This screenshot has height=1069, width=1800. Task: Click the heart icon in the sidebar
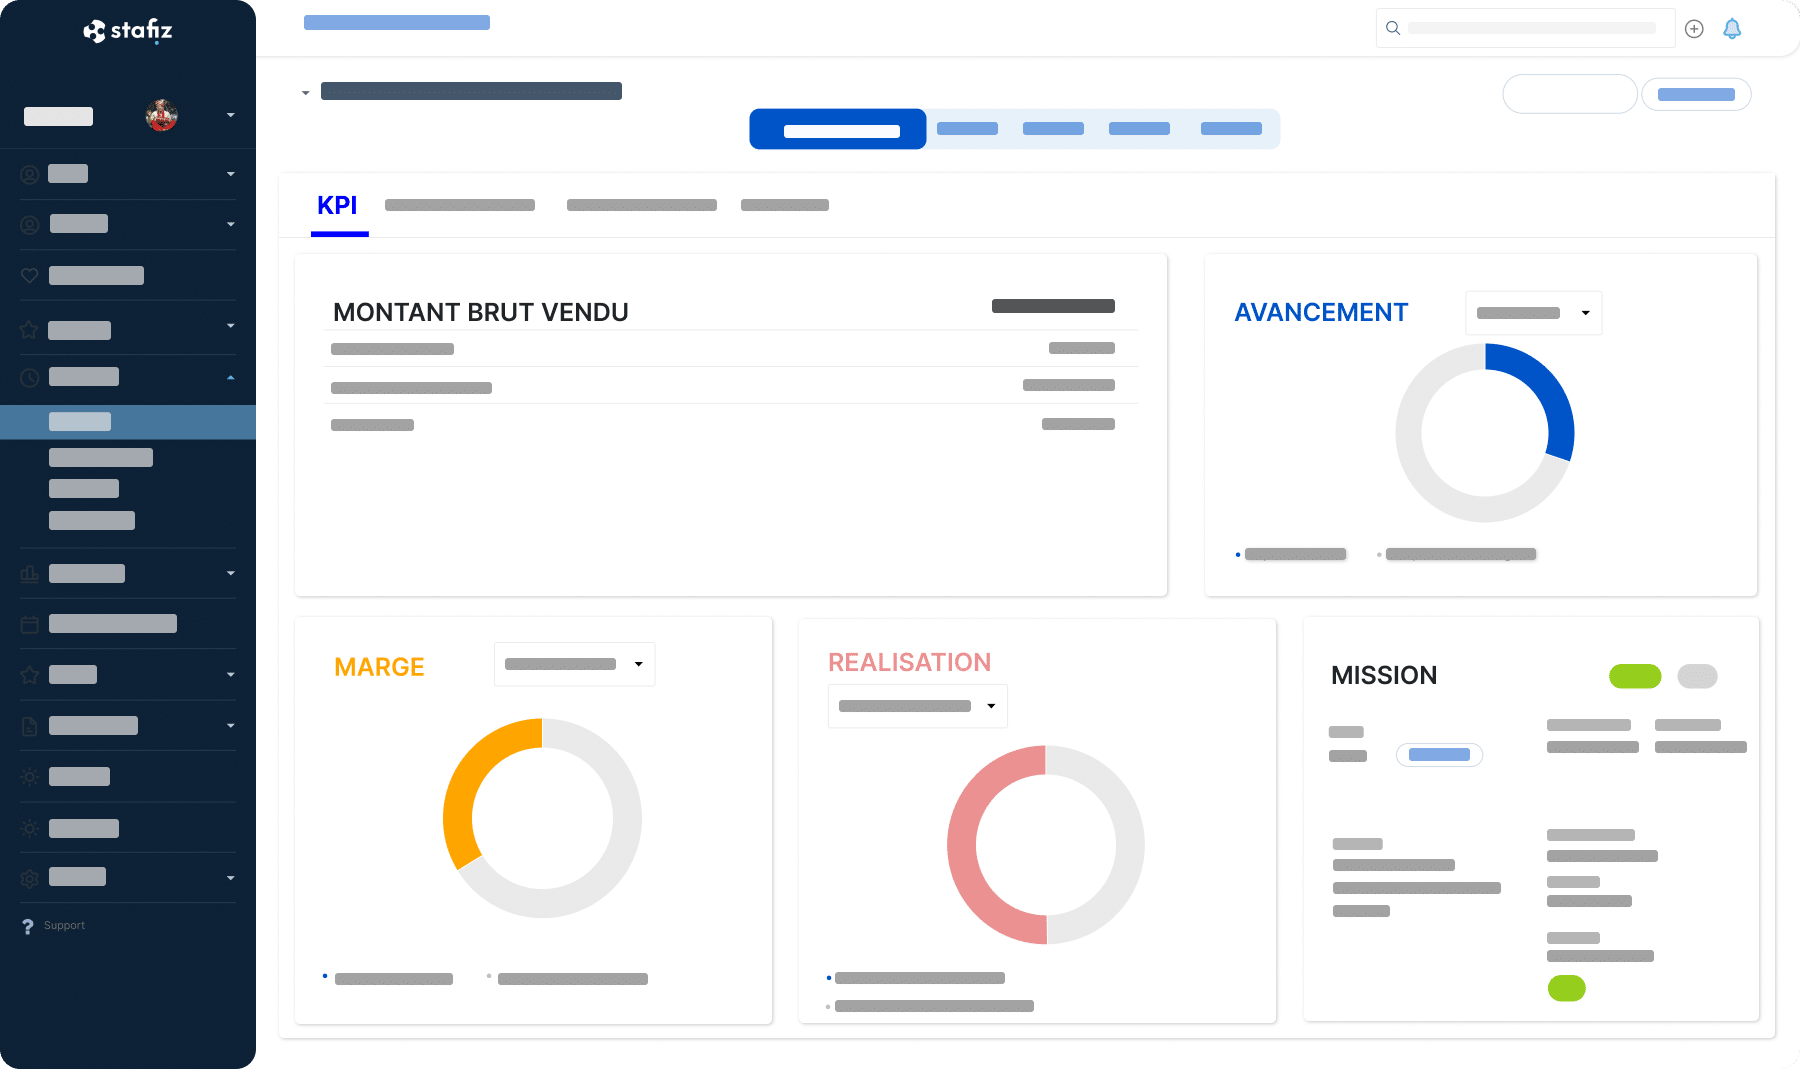click(30, 275)
